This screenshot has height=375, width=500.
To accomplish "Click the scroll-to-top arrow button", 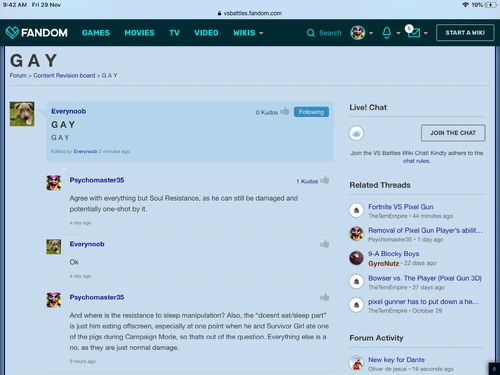I will pos(494,369).
